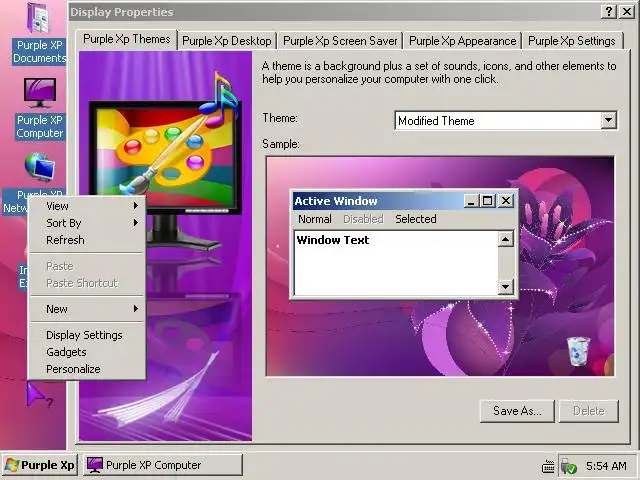Screen dimensions: 640x480
Task: Click the security shield tray icon
Action: pos(568,466)
